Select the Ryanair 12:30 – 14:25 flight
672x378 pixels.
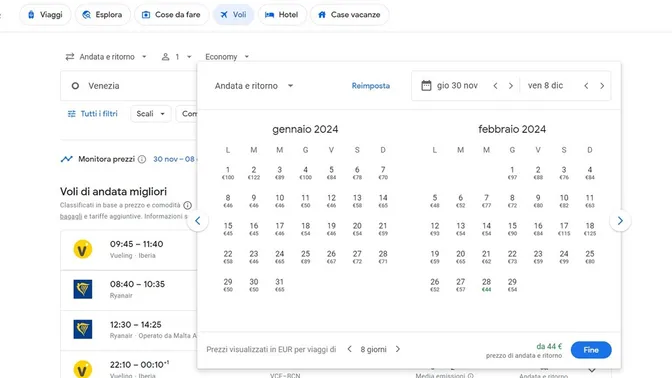coord(129,330)
